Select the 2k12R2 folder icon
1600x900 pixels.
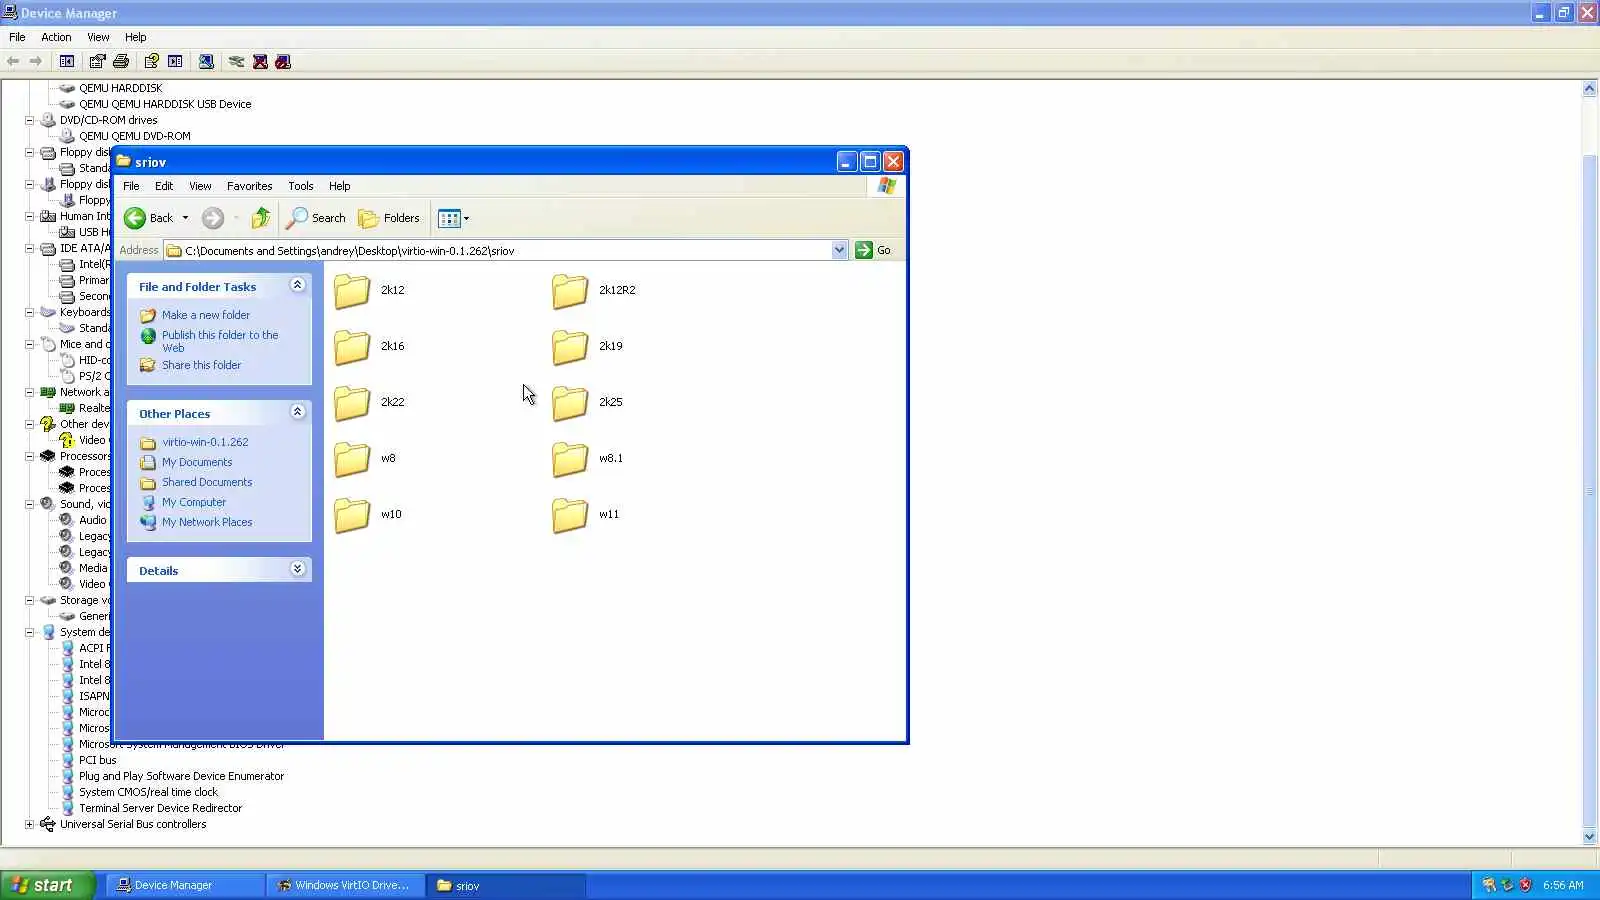coord(570,290)
